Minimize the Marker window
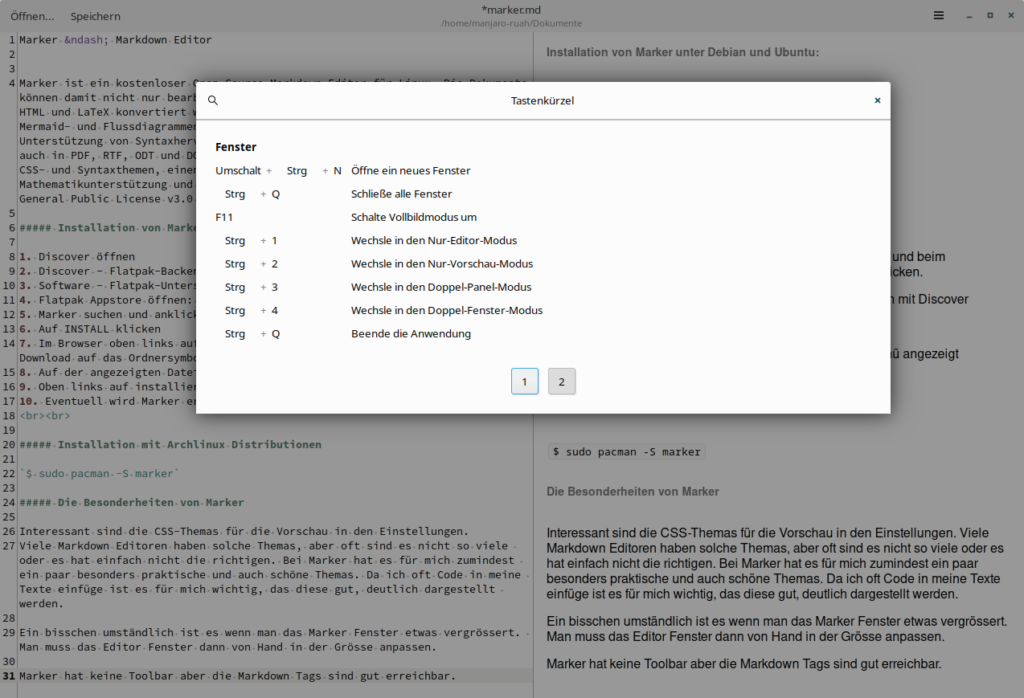The height and width of the screenshot is (698, 1024). 969,16
